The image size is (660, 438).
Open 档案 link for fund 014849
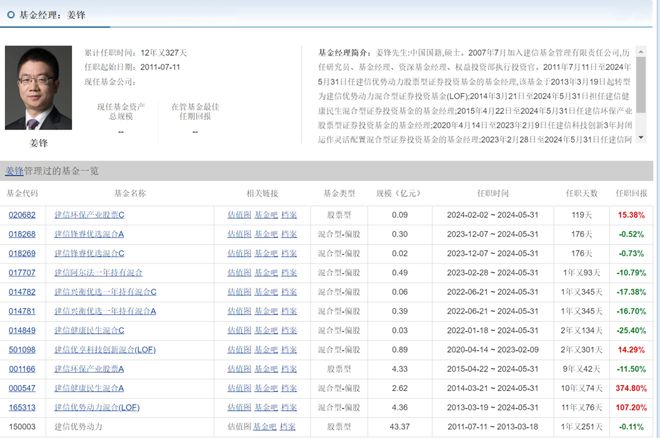289,330
